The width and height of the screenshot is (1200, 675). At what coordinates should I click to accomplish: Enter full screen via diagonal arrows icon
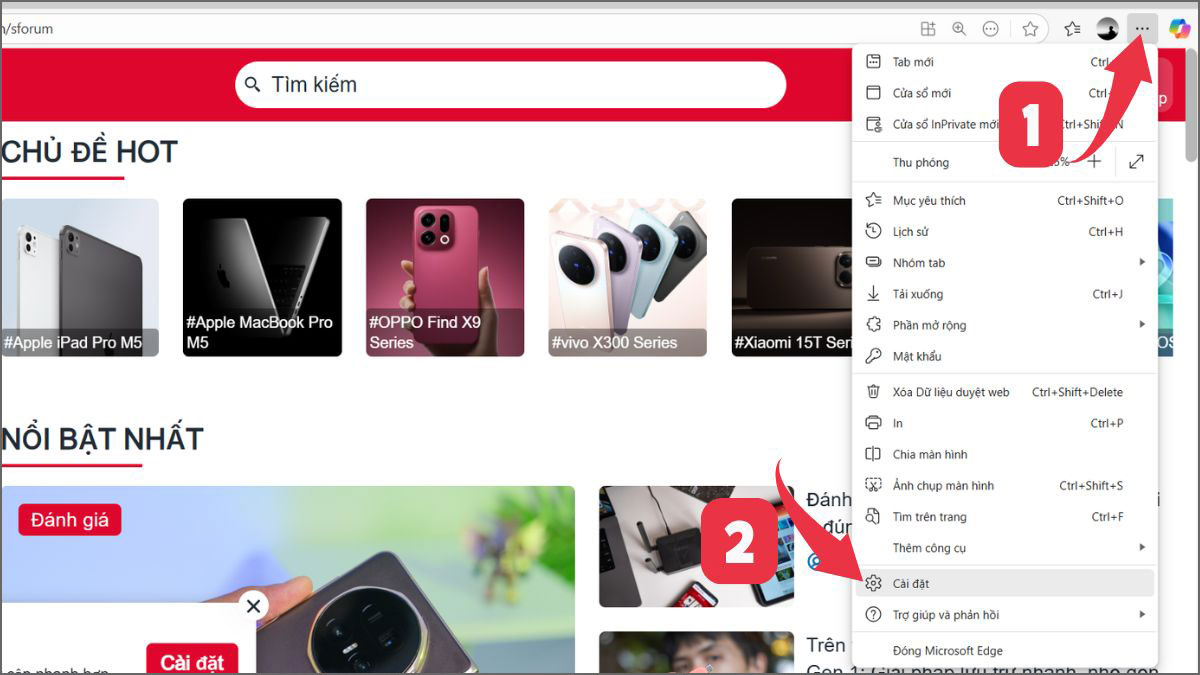pyautogui.click(x=1136, y=161)
